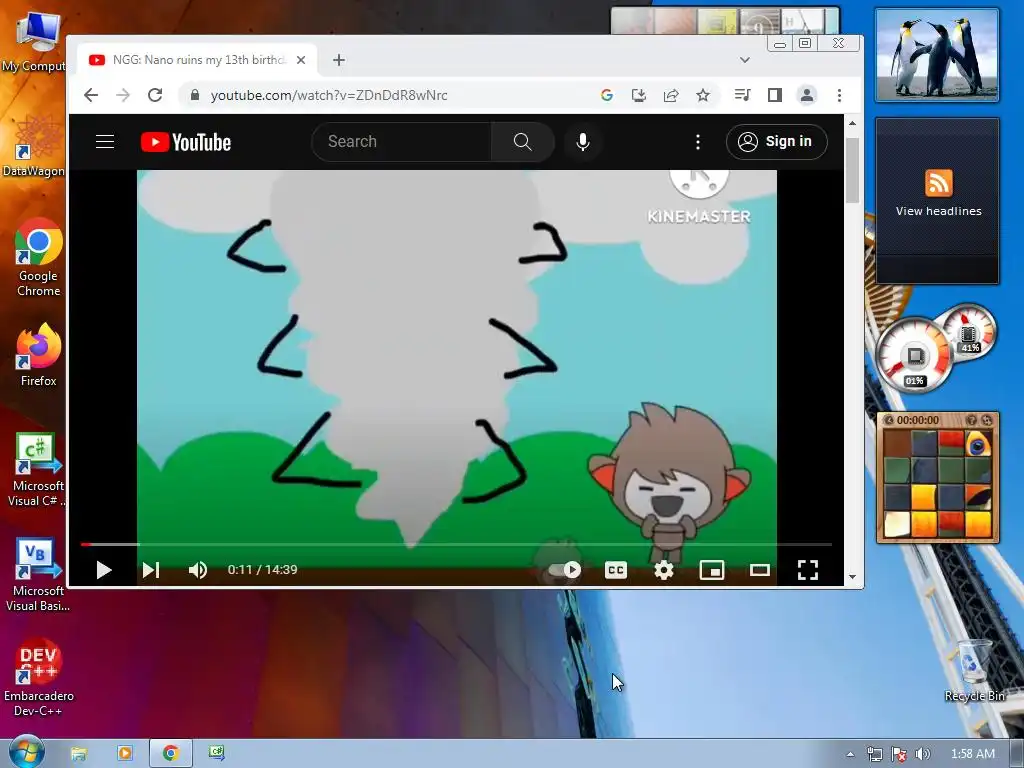The height and width of the screenshot is (768, 1024).
Task: Click the page scrollbar down arrow
Action: [852, 577]
